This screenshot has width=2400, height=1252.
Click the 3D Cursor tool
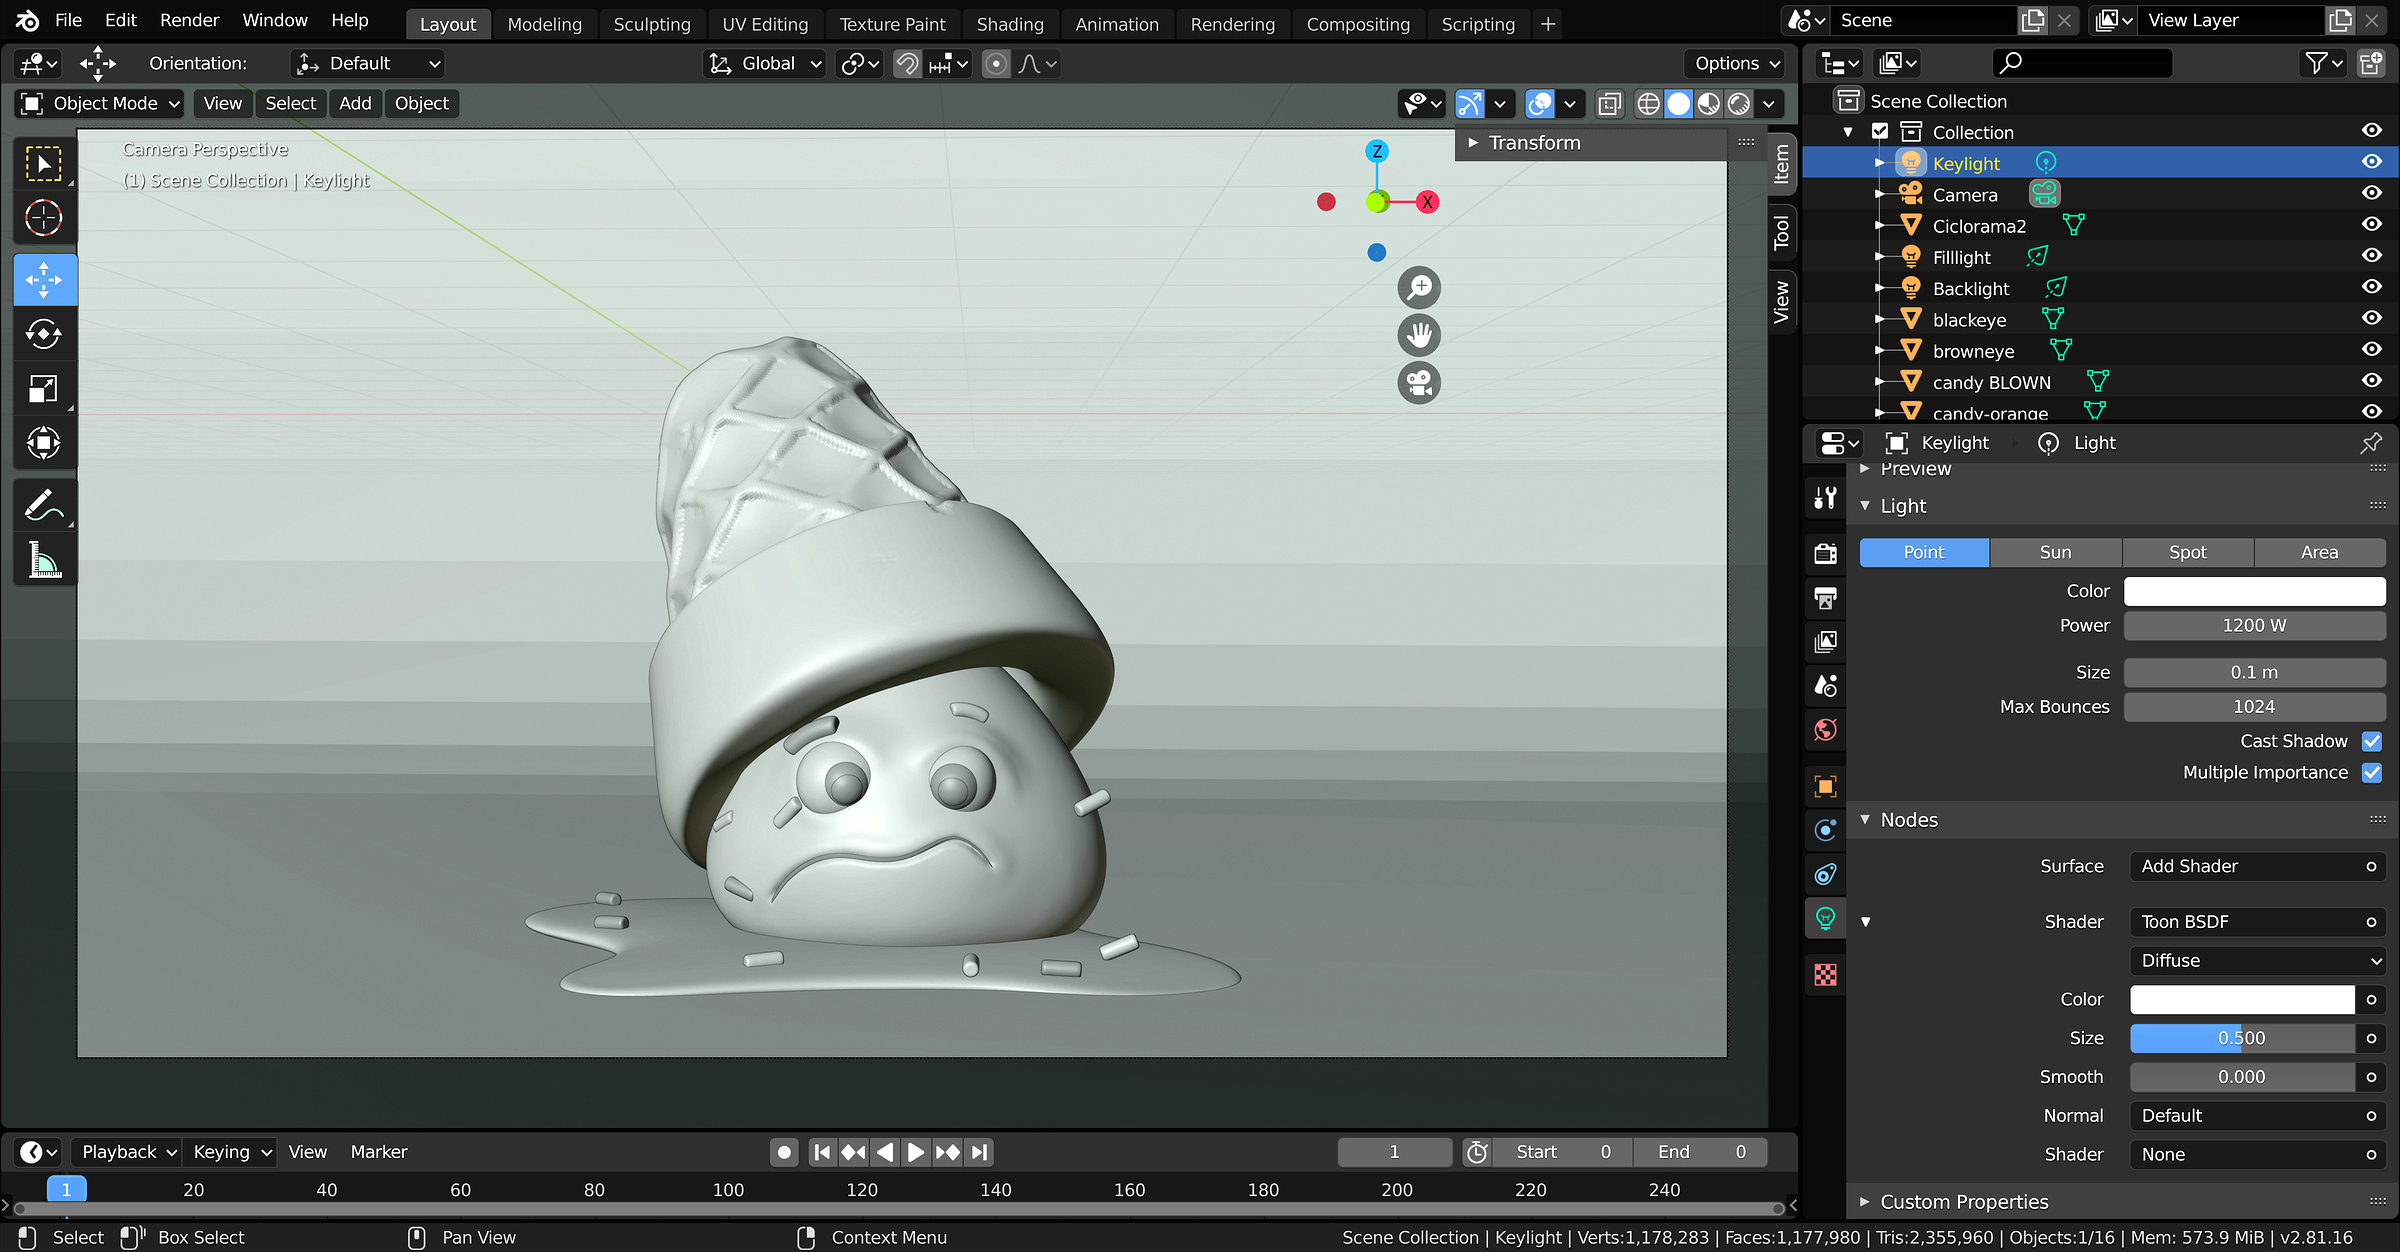tap(43, 218)
